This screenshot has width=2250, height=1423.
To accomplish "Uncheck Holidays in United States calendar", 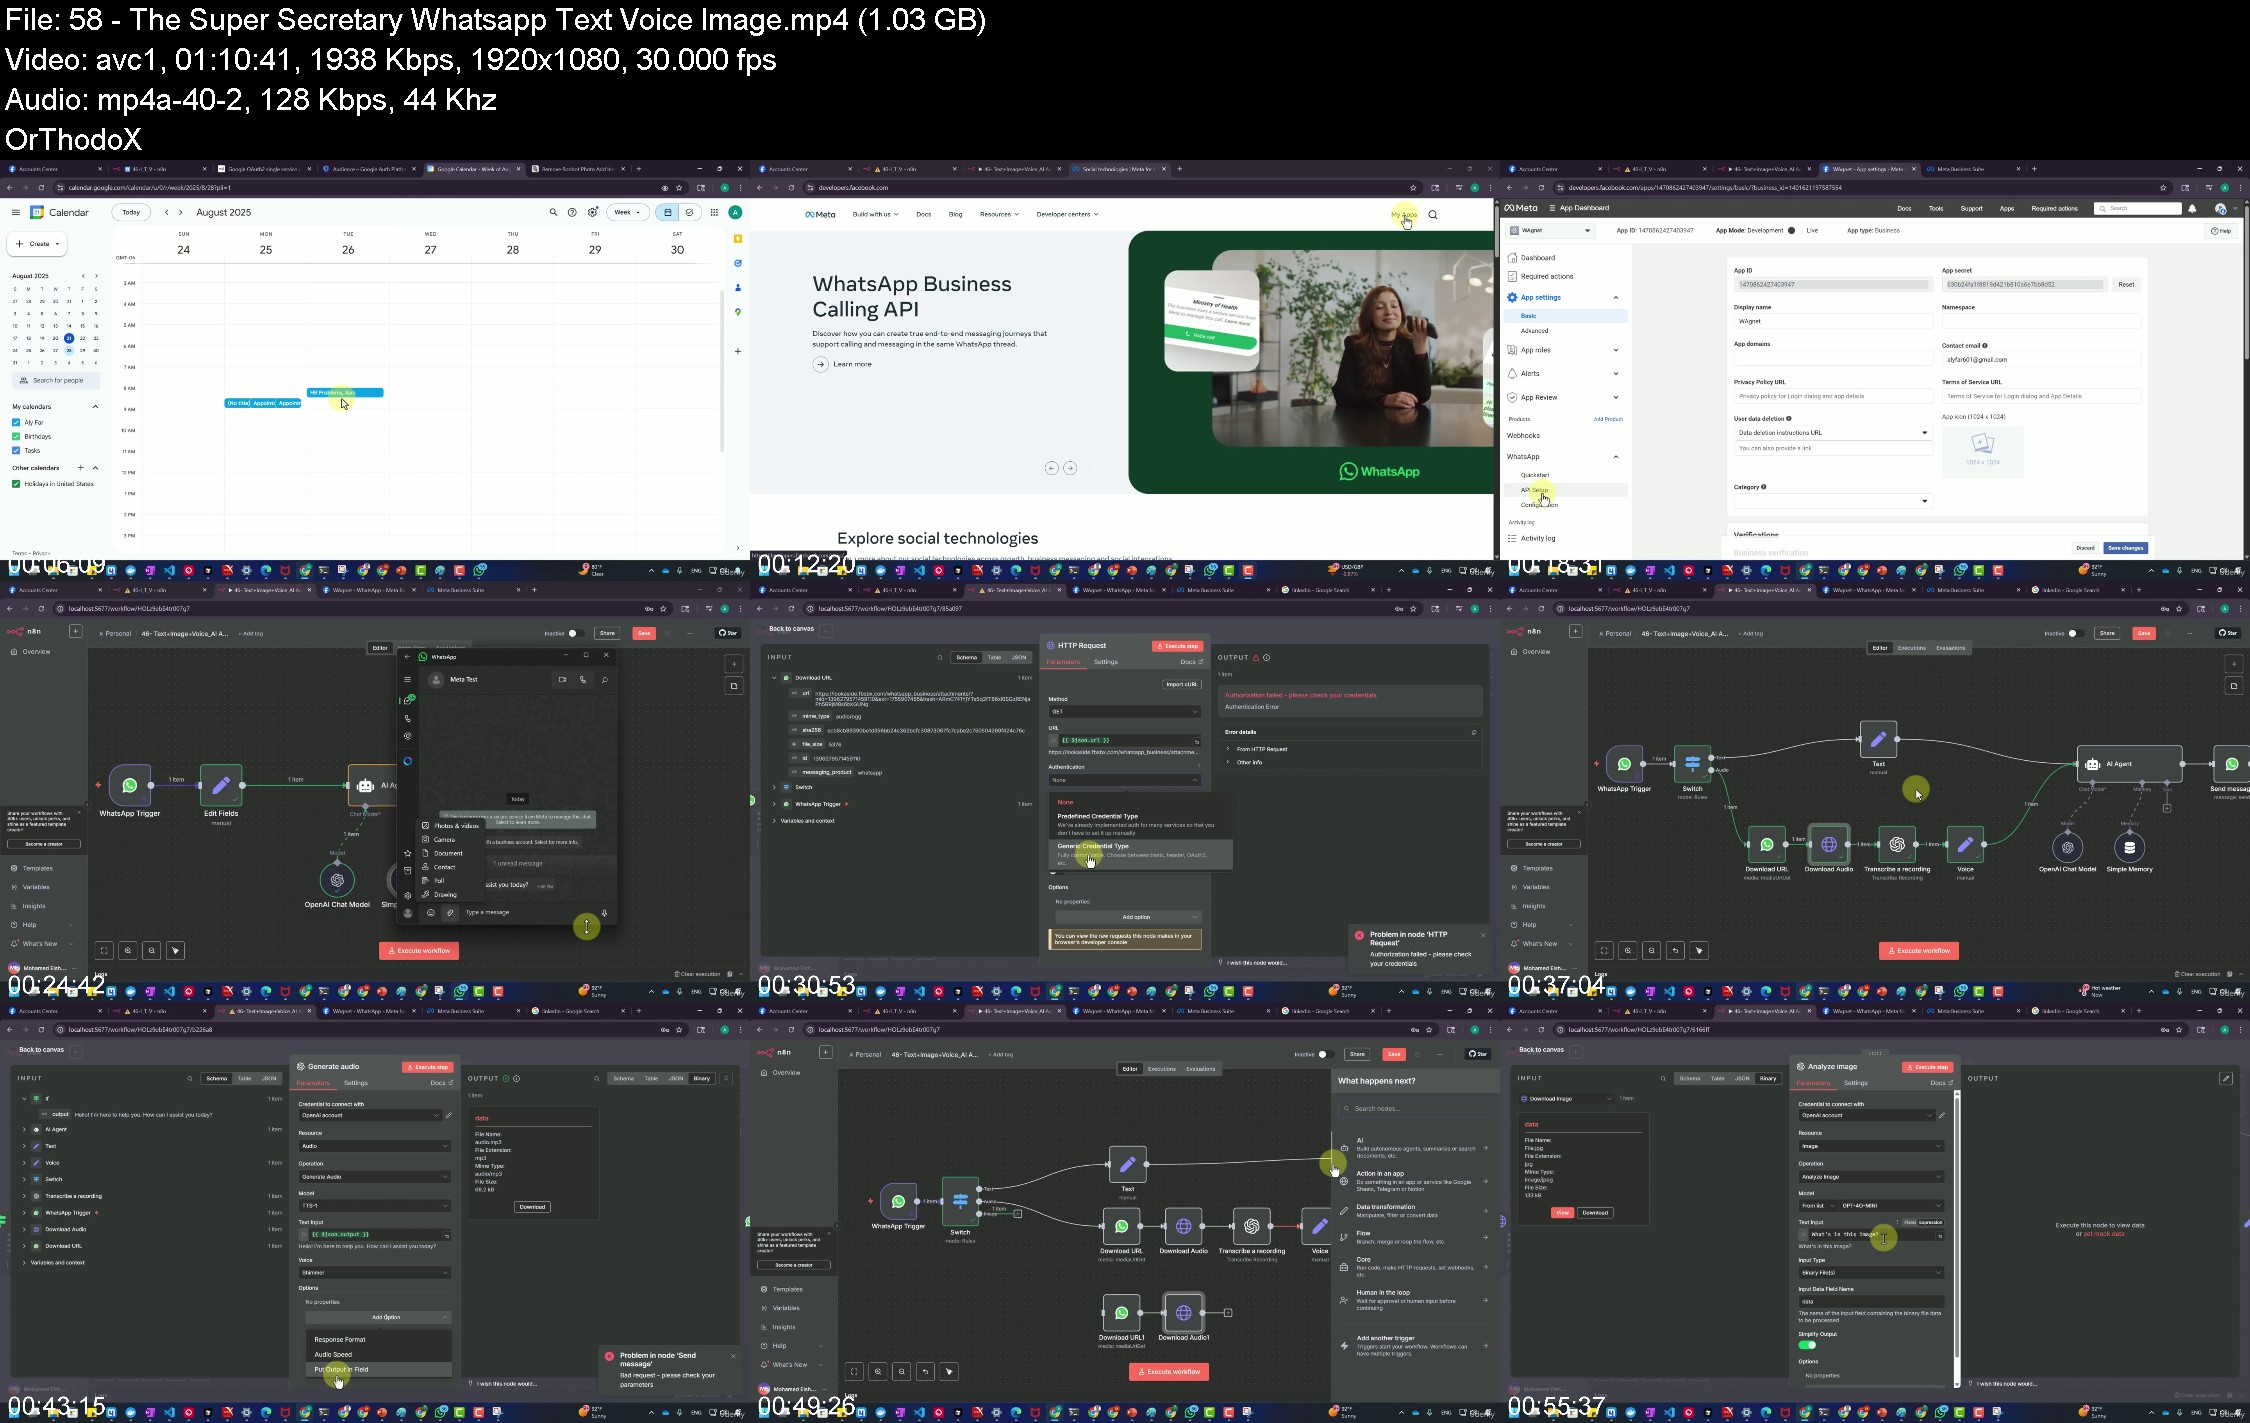I will click(16, 484).
